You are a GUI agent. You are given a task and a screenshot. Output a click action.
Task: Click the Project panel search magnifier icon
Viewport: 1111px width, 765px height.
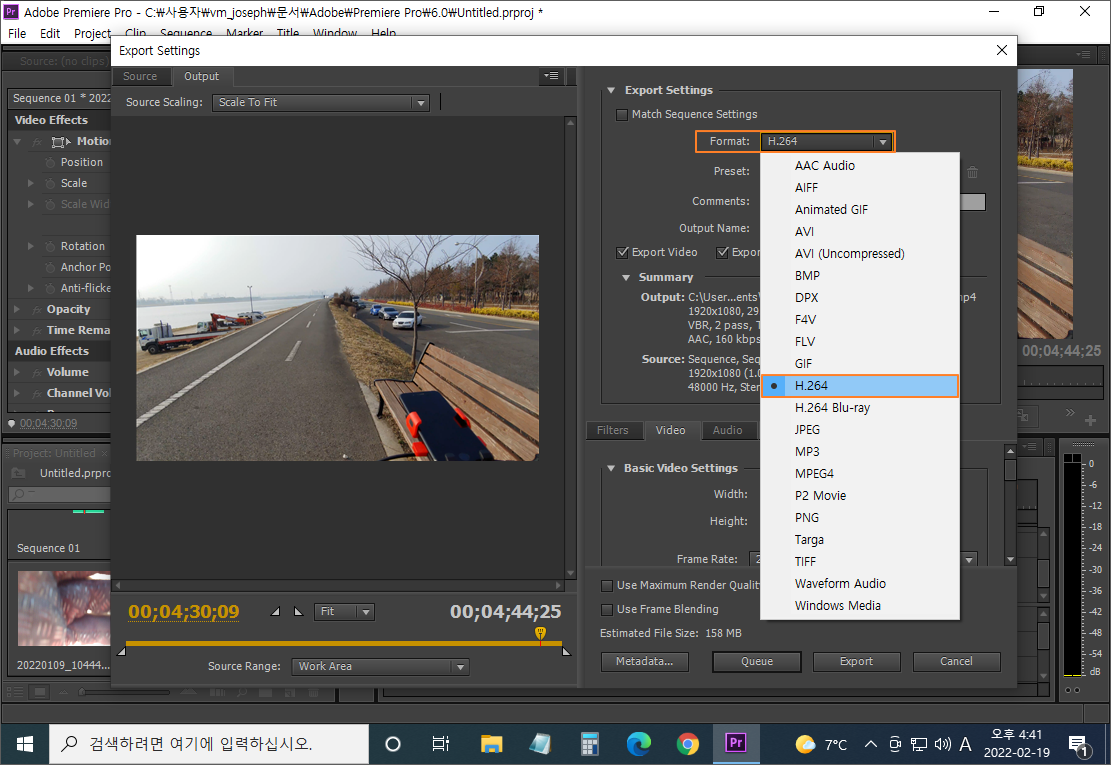18,494
